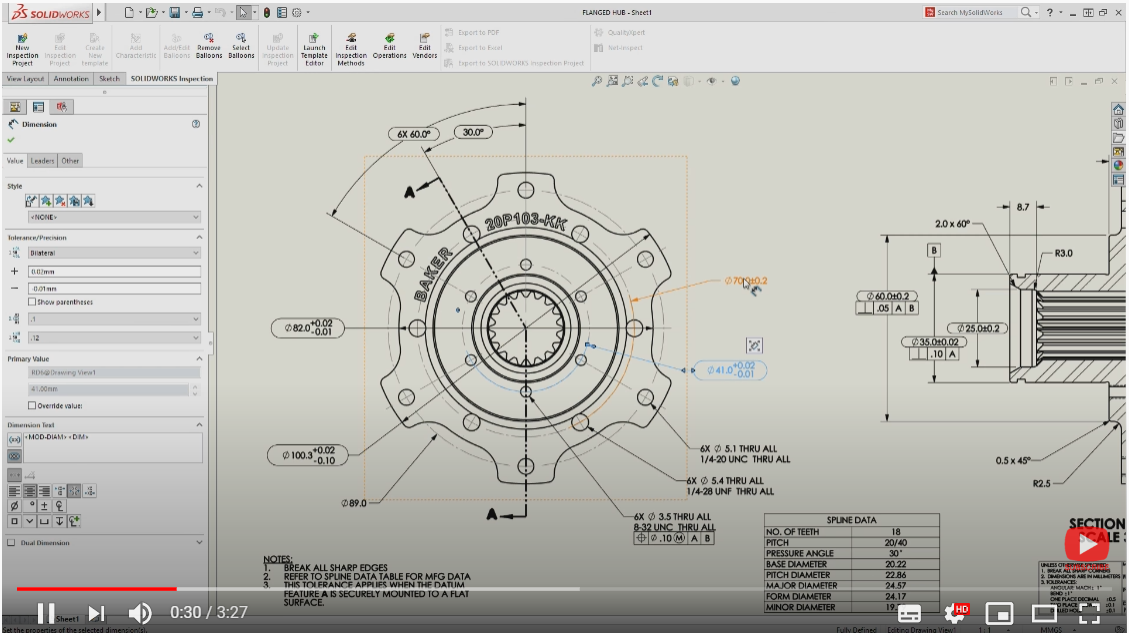
Task: Toggle video subtitles button
Action: coord(909,614)
